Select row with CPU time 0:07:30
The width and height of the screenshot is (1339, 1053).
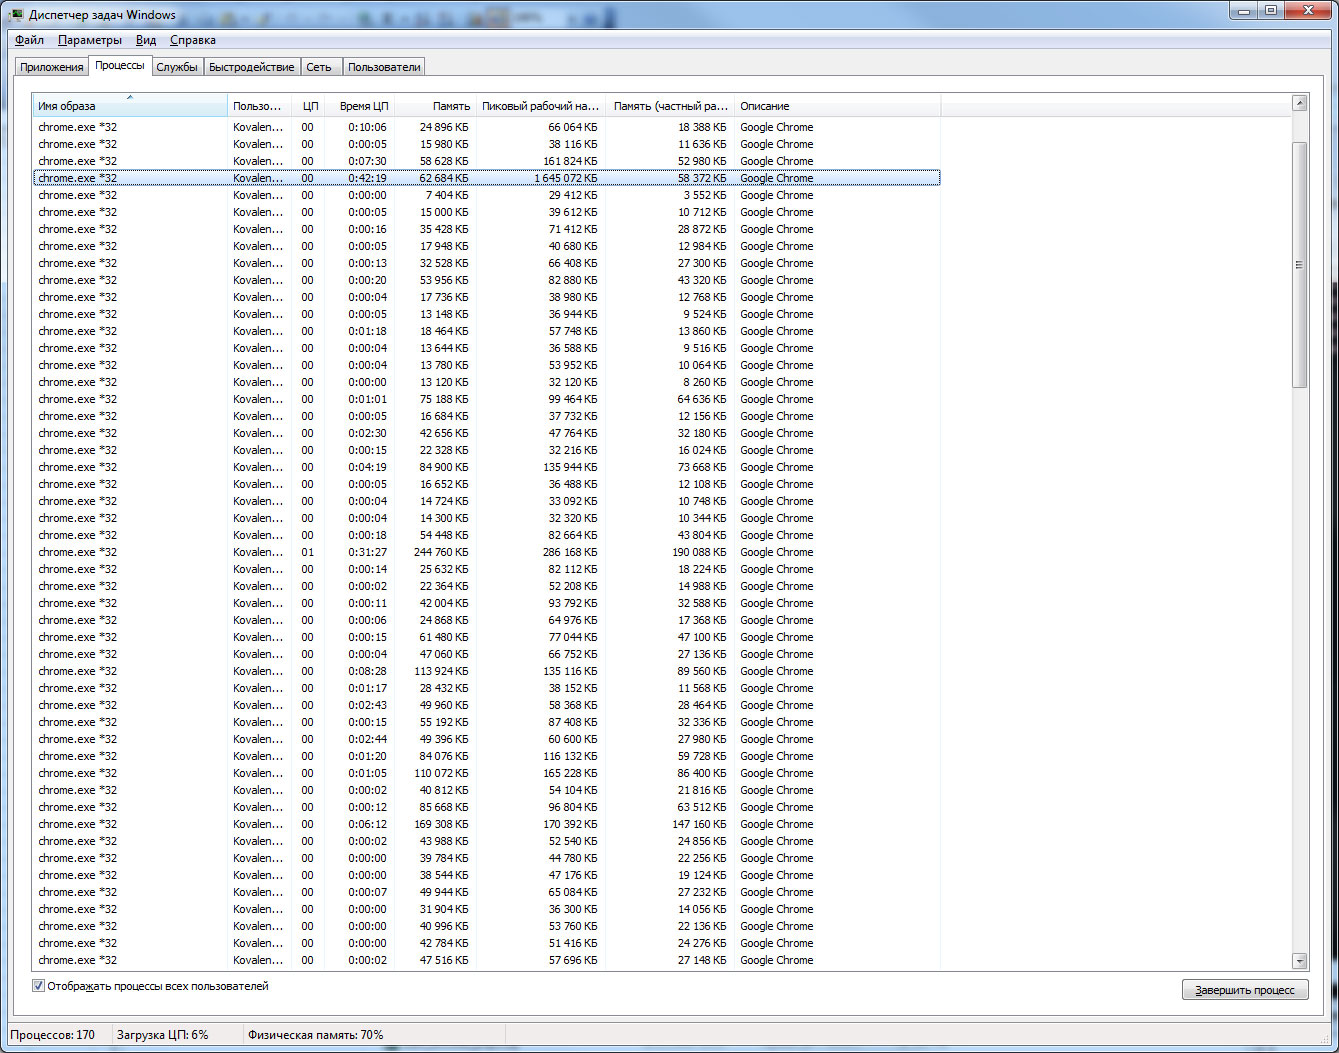[x=486, y=161]
